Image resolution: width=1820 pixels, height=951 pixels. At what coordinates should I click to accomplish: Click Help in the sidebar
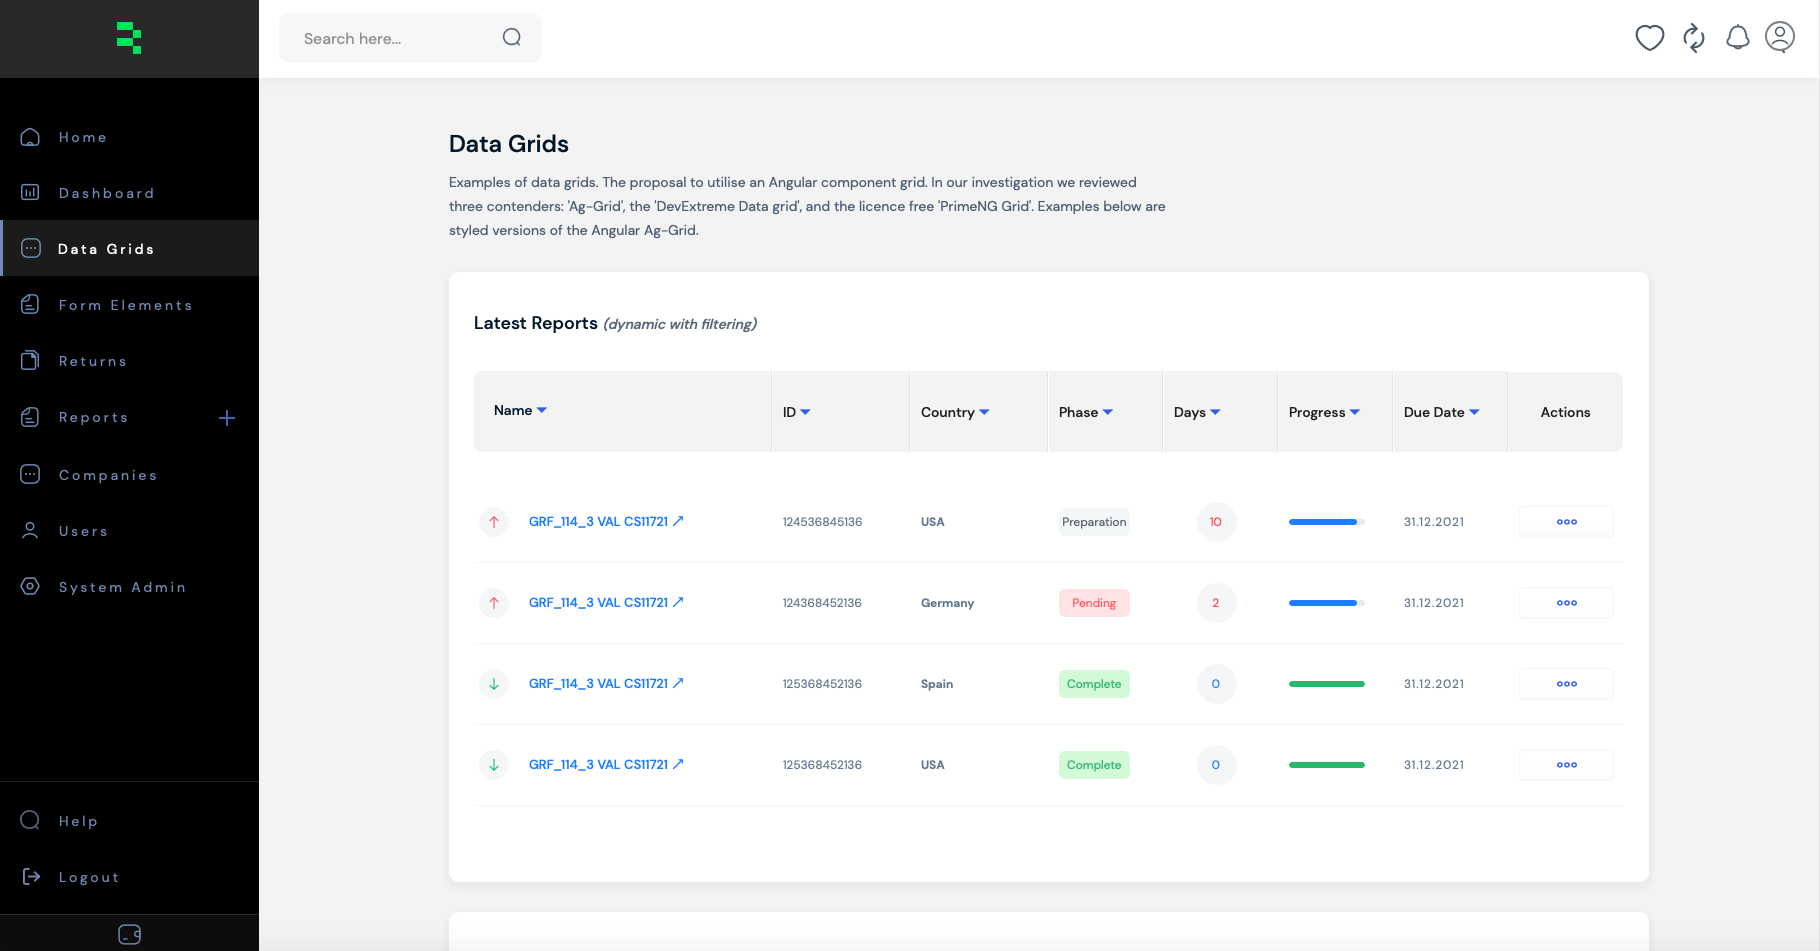(x=130, y=821)
